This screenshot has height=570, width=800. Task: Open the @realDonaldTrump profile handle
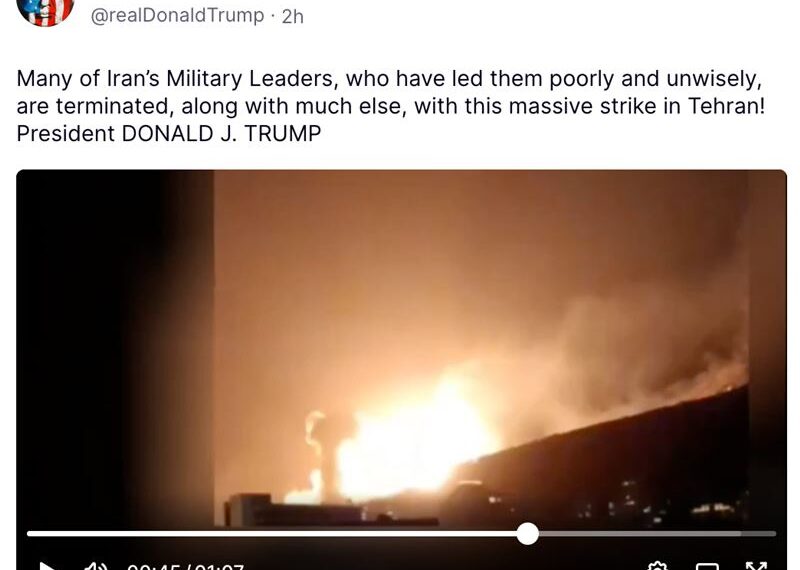(x=177, y=15)
